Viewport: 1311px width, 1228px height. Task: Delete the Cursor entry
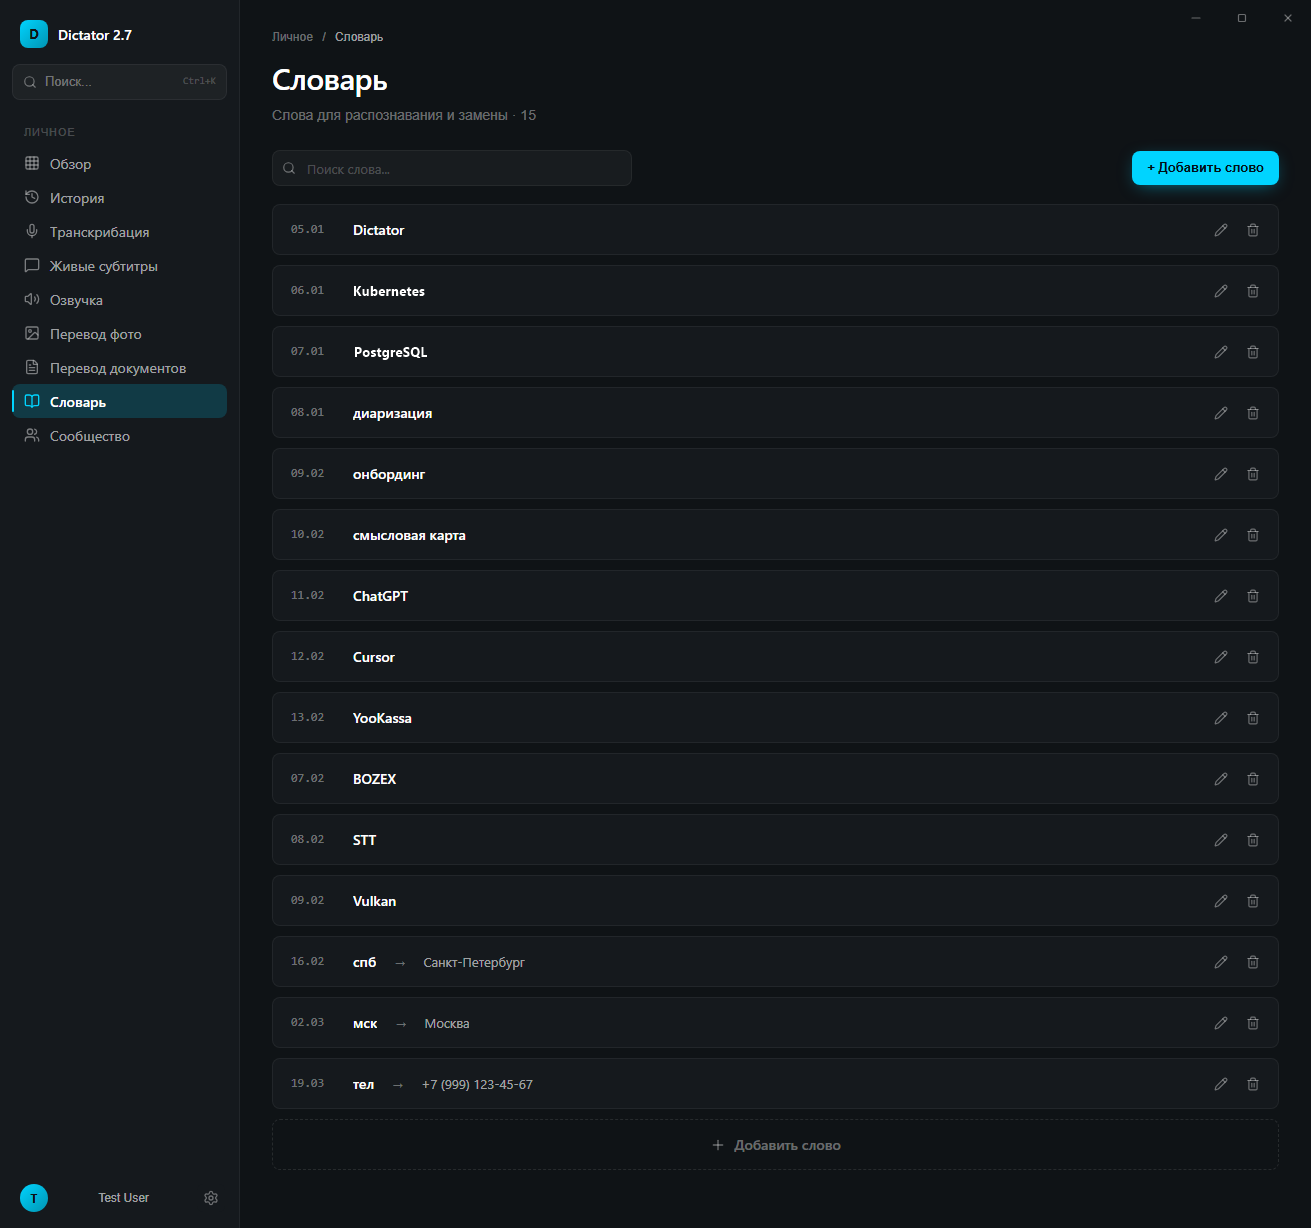click(1253, 657)
